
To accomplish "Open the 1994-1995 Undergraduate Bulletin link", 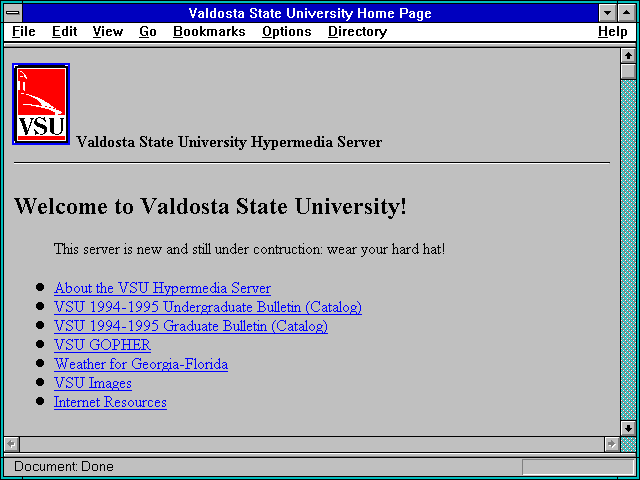I will (x=208, y=307).
